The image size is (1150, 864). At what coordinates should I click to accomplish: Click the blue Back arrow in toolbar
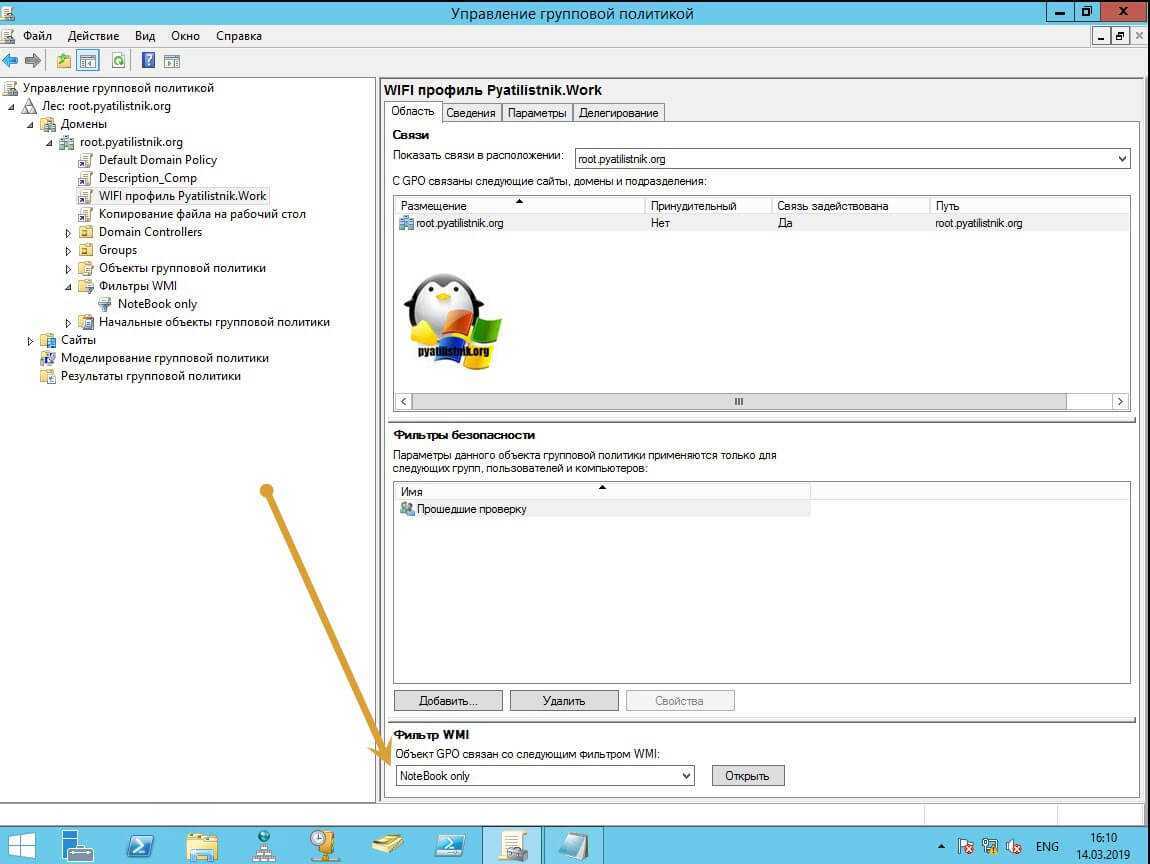(x=11, y=61)
